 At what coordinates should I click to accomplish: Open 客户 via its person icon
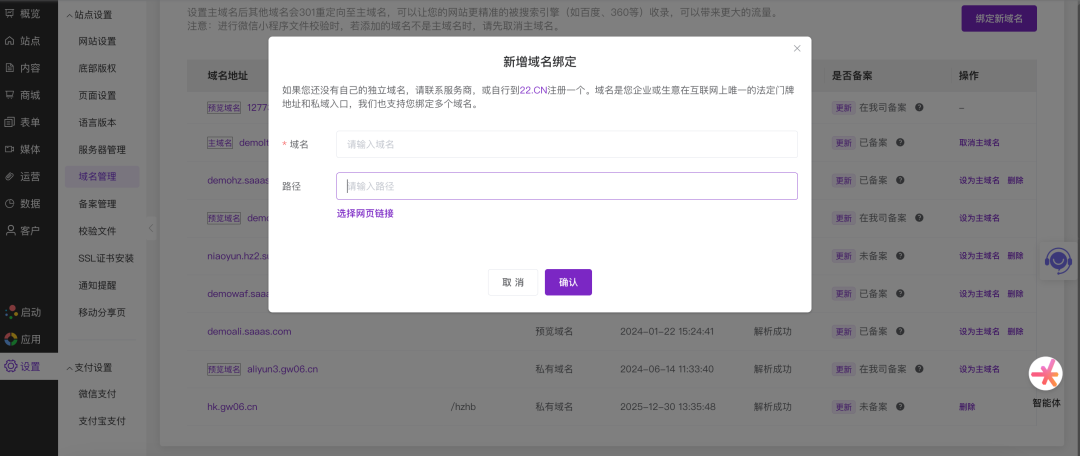11,231
